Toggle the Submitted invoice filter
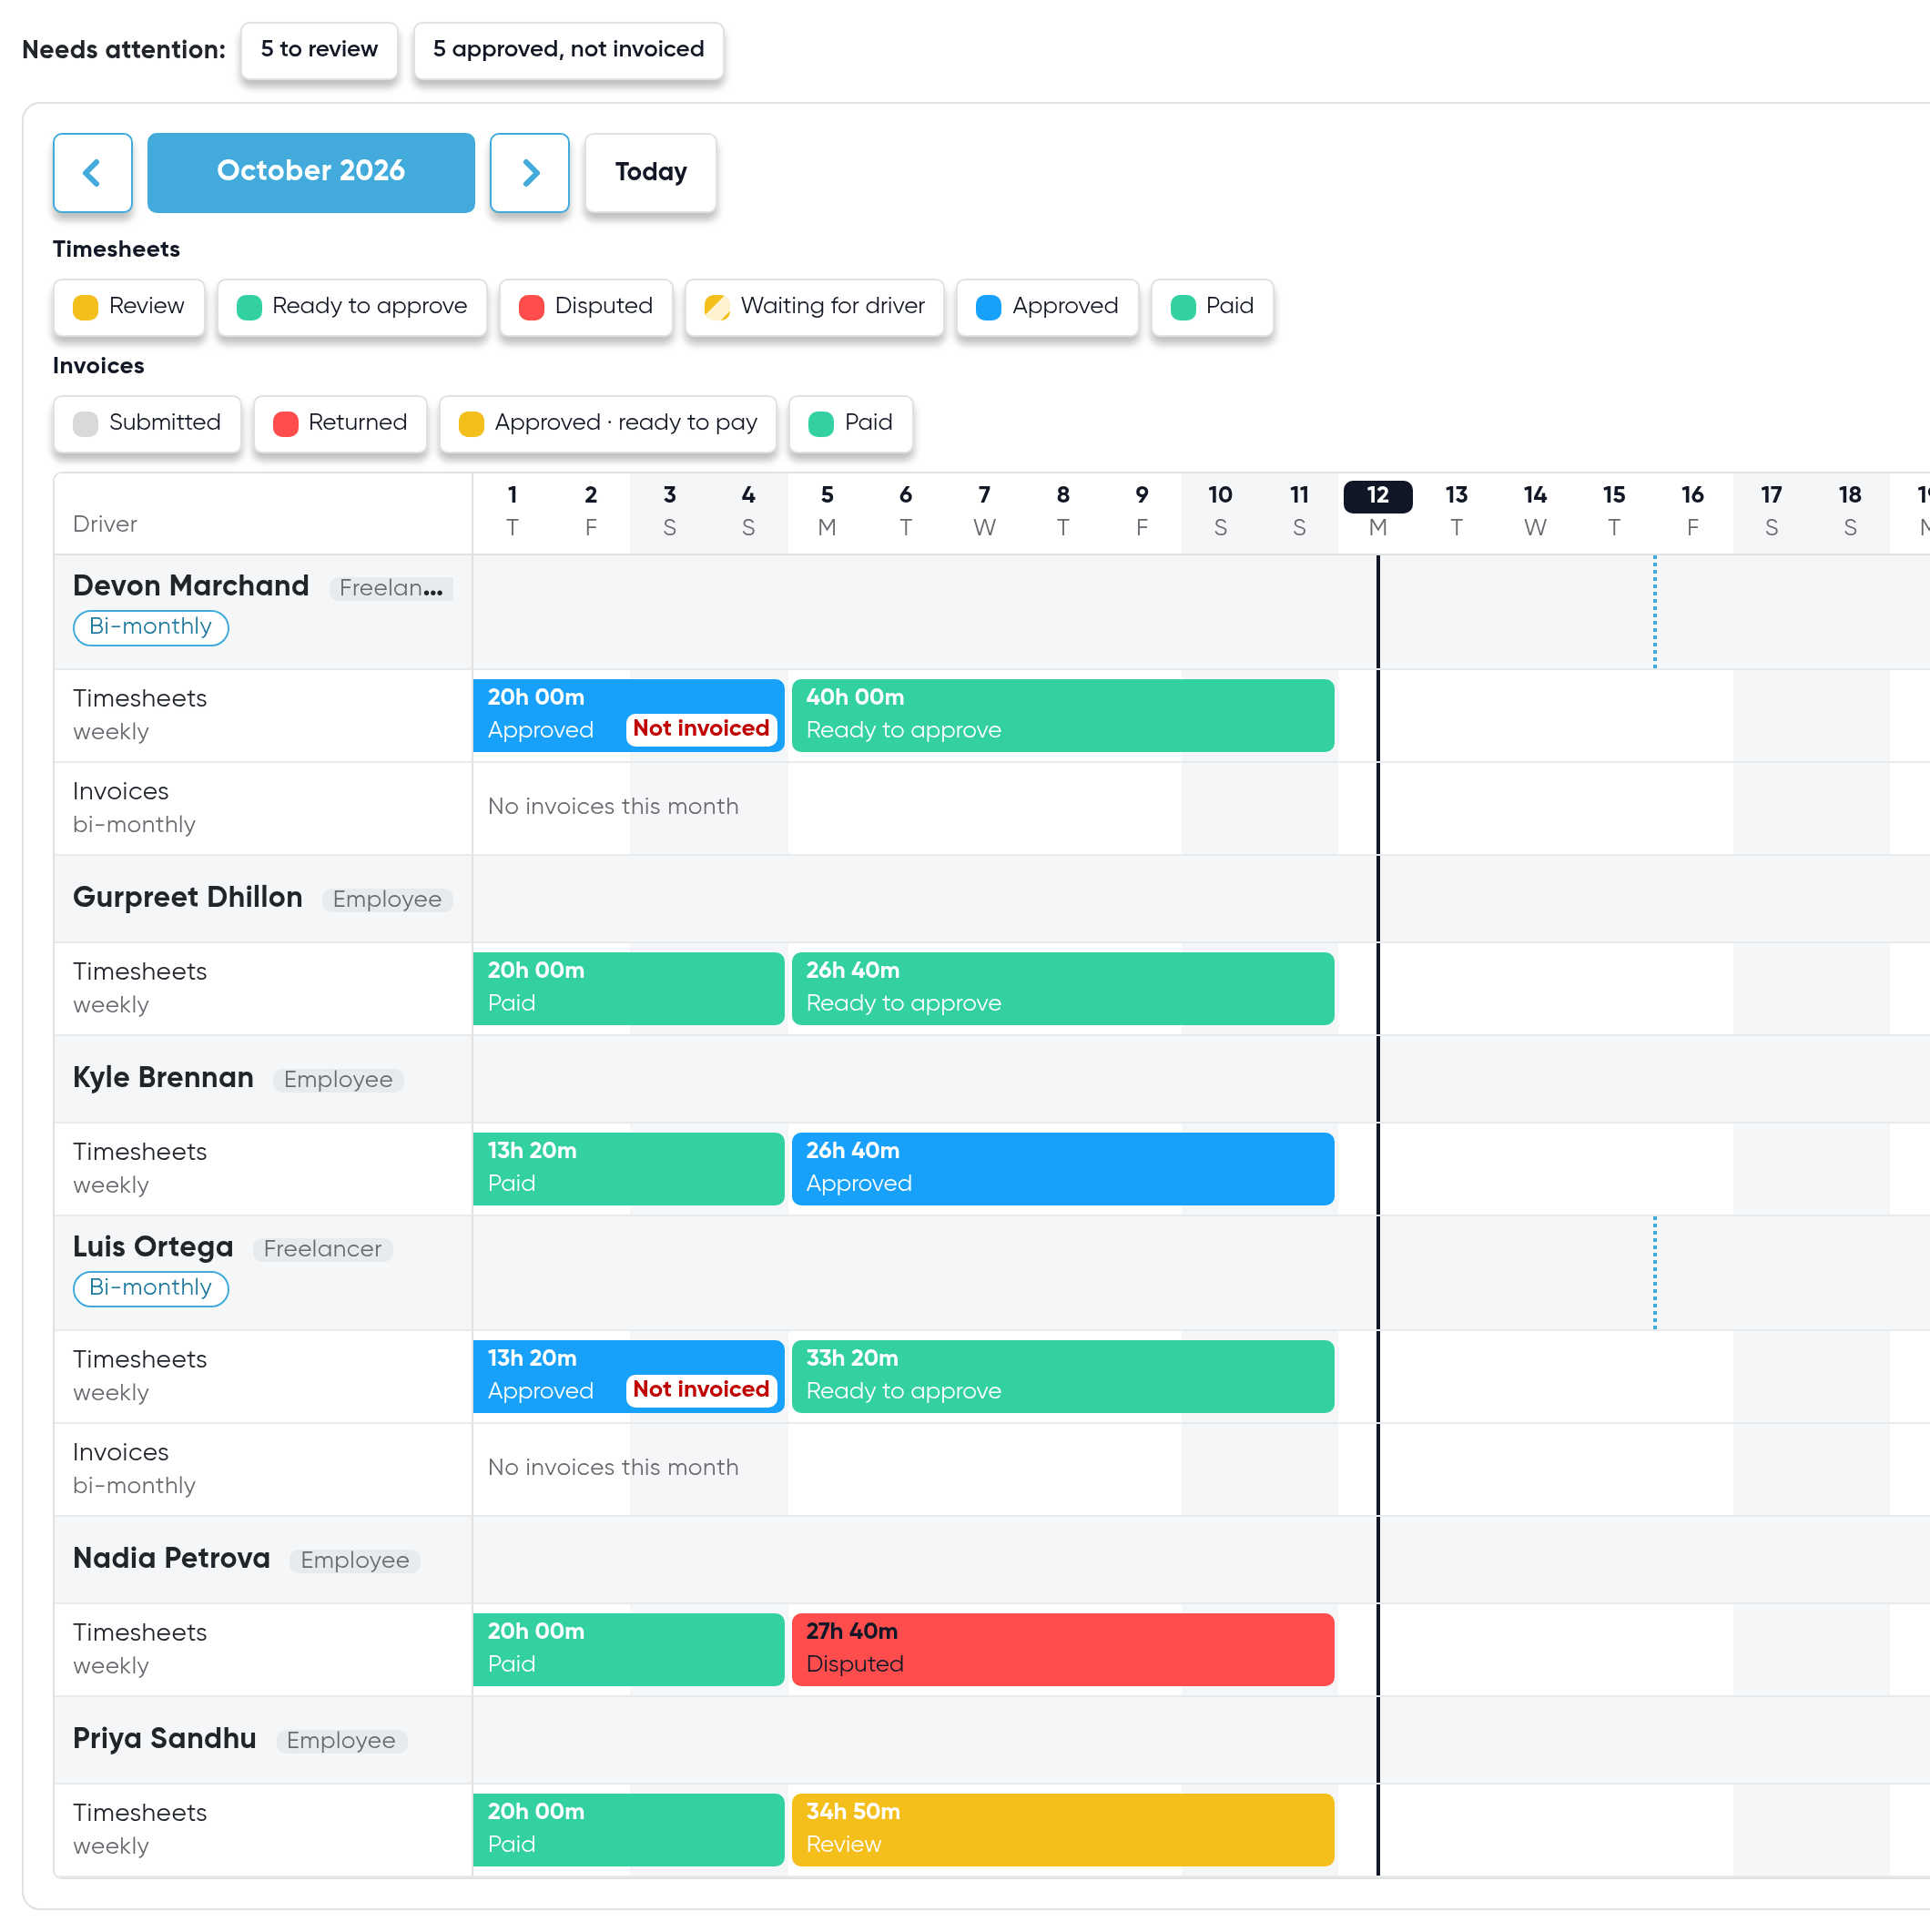The width and height of the screenshot is (1930, 1932). pyautogui.click(x=147, y=424)
